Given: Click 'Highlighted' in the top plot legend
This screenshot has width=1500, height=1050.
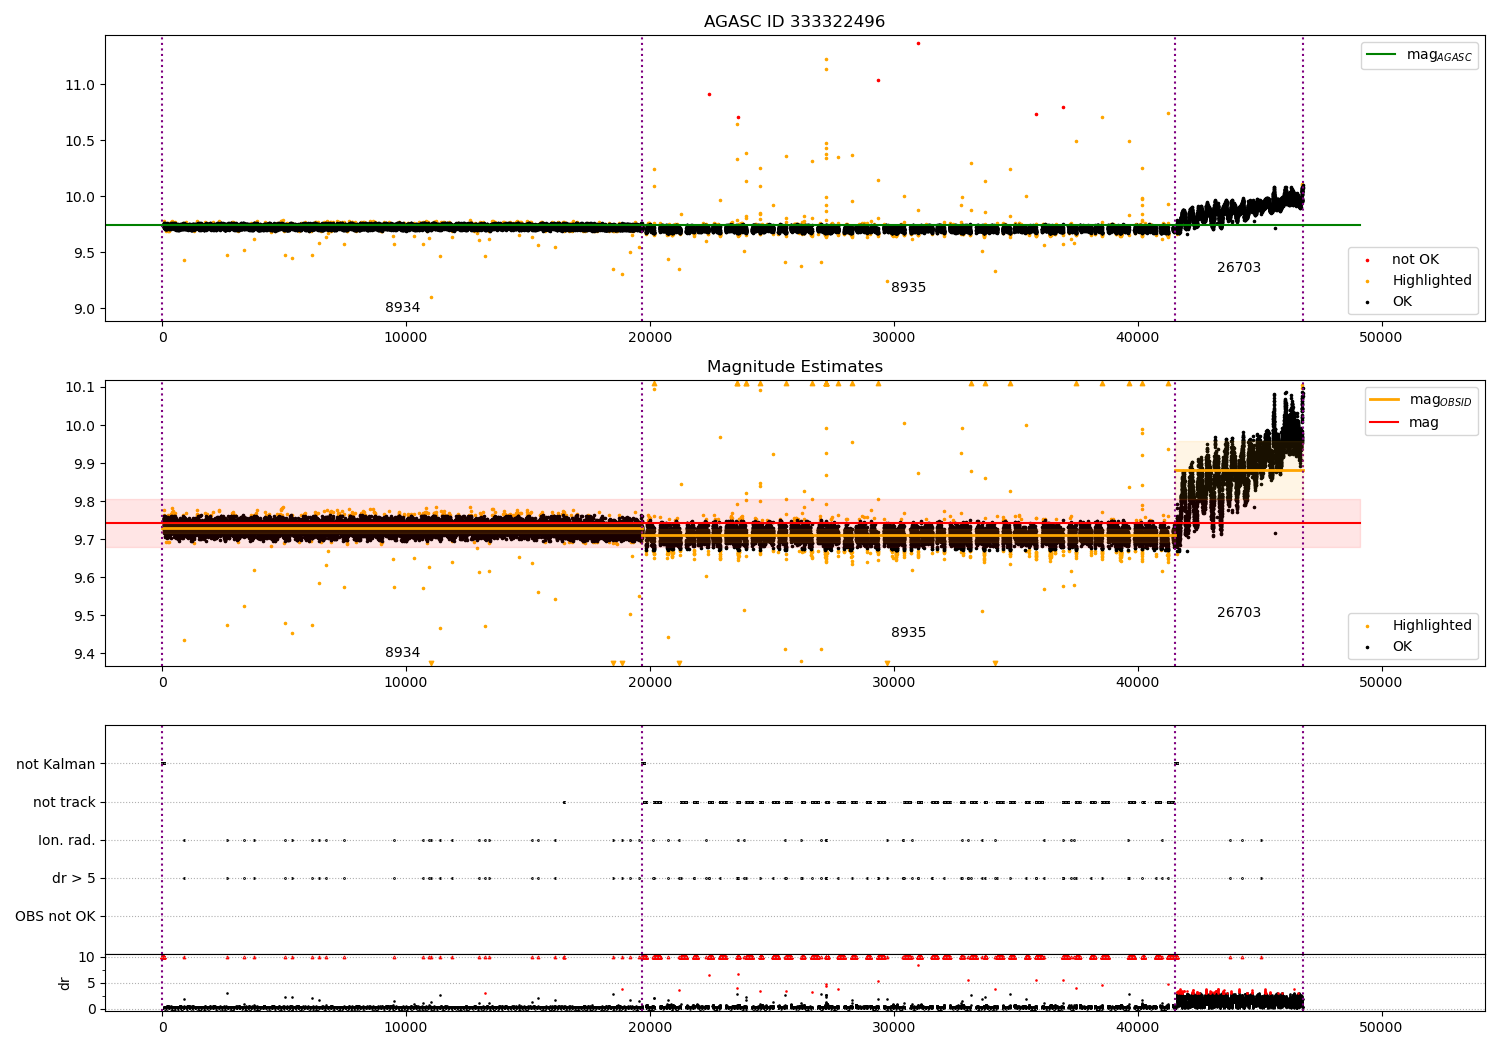Looking at the screenshot, I should [x=1432, y=281].
